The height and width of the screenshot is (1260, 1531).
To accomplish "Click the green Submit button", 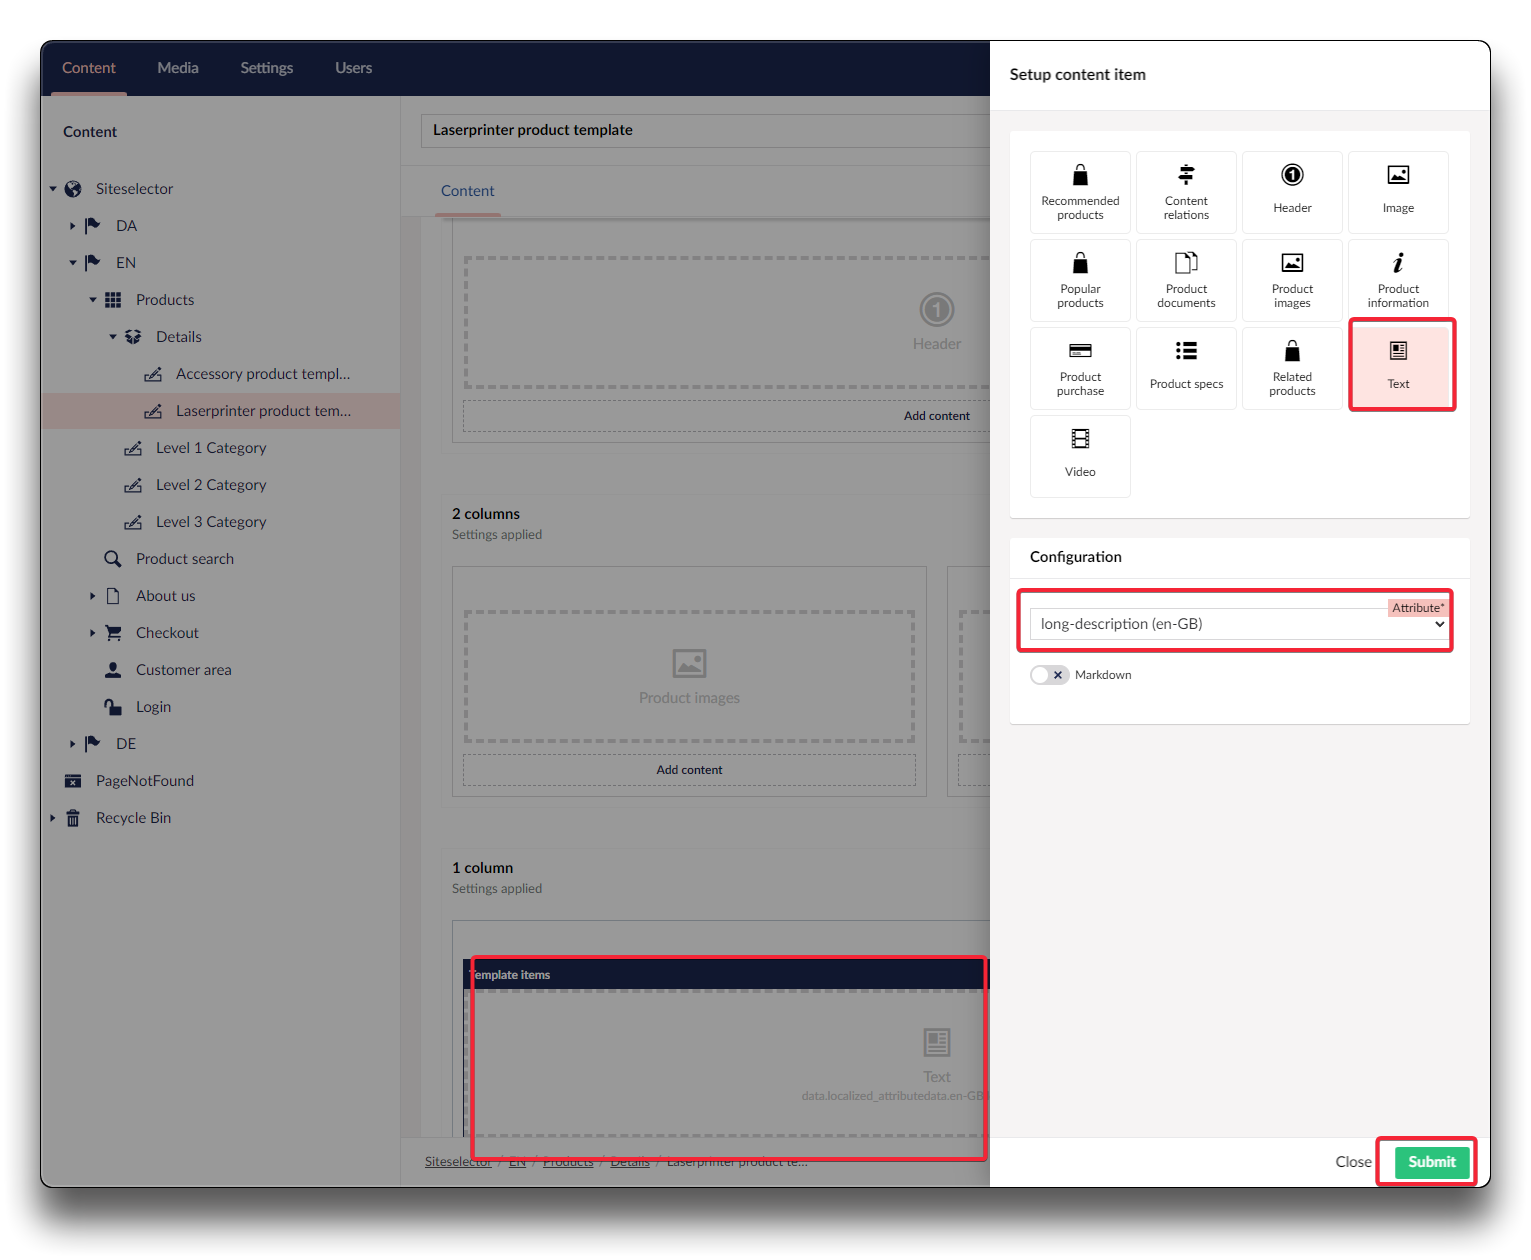I will (x=1431, y=1162).
